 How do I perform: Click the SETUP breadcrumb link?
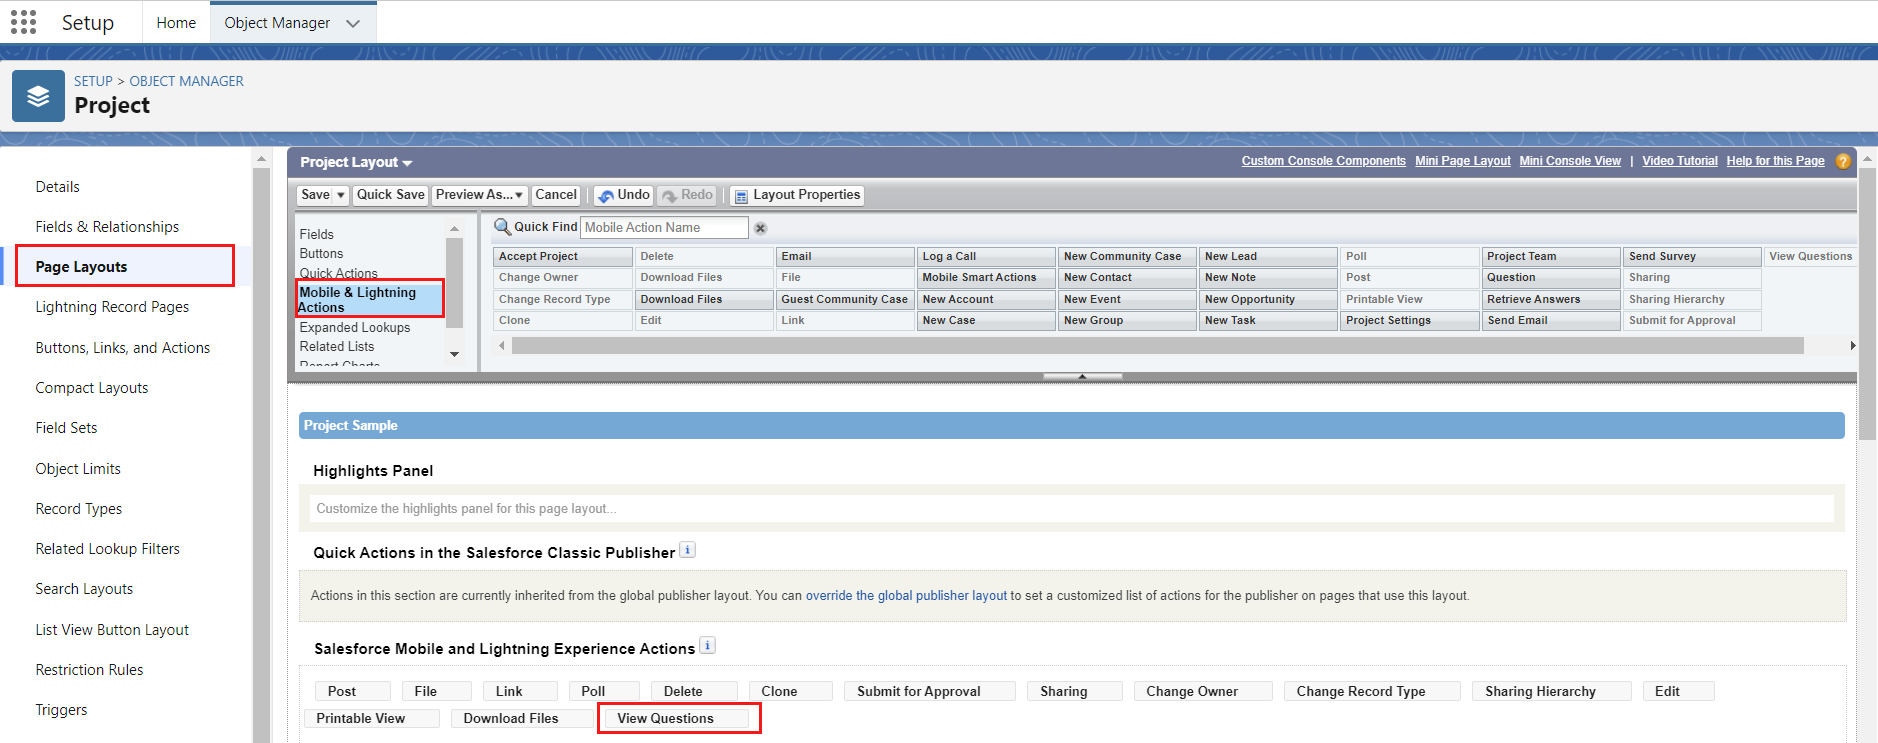click(93, 81)
